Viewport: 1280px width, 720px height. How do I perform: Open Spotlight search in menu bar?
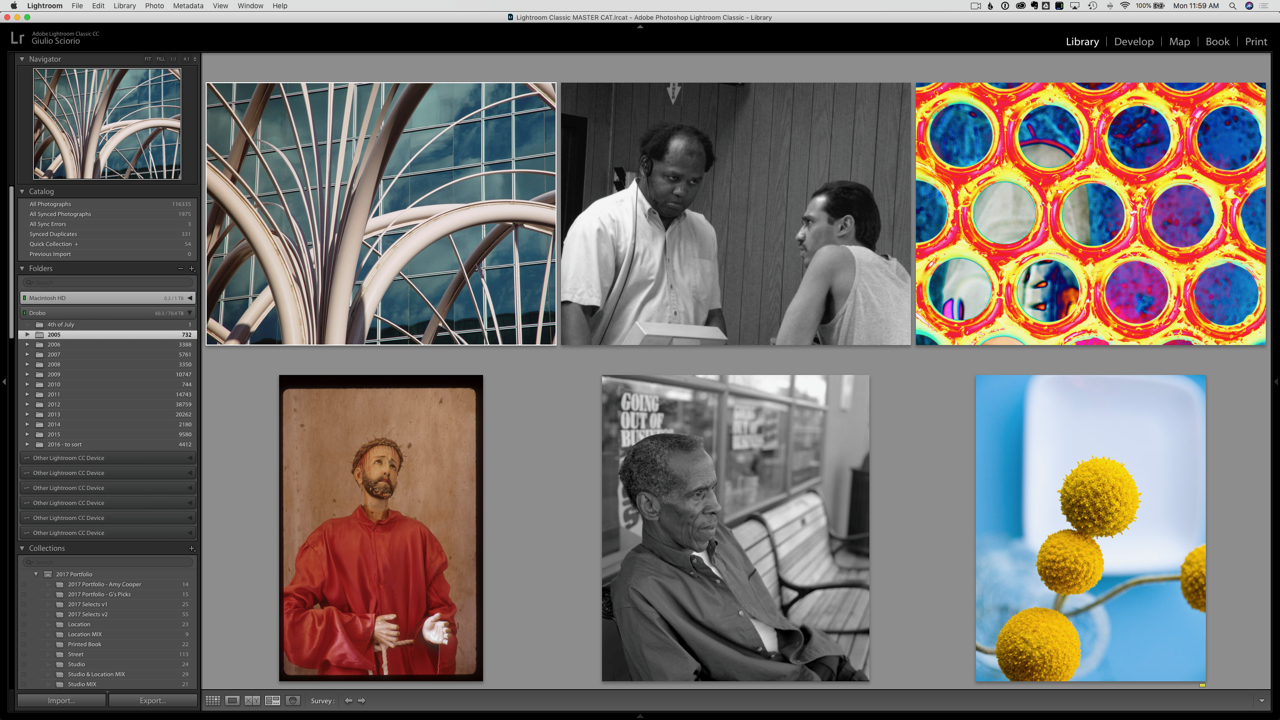[1232, 6]
